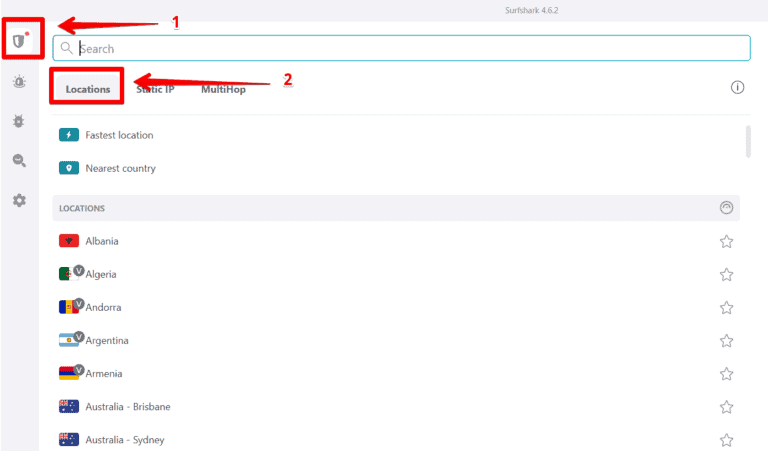Star Australia - Brisbane as favorite
The image size is (768, 451).
727,407
